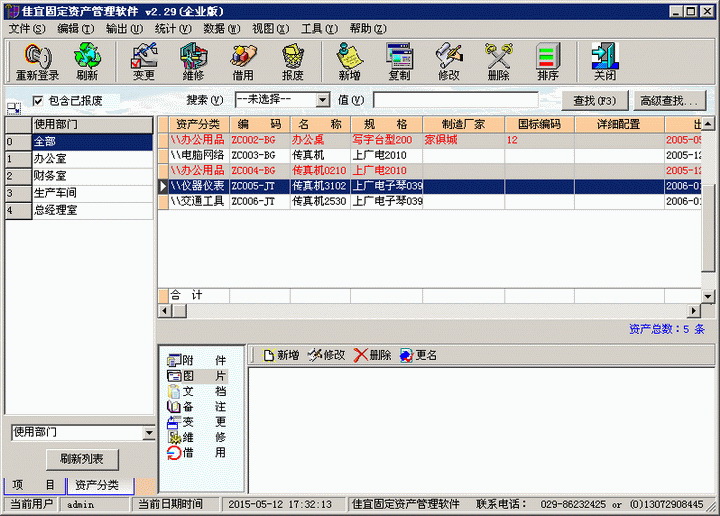Viewport: 720px width, 516px height.
Task: Click 修改 in the attachment toolbar
Action: pyautogui.click(x=326, y=355)
